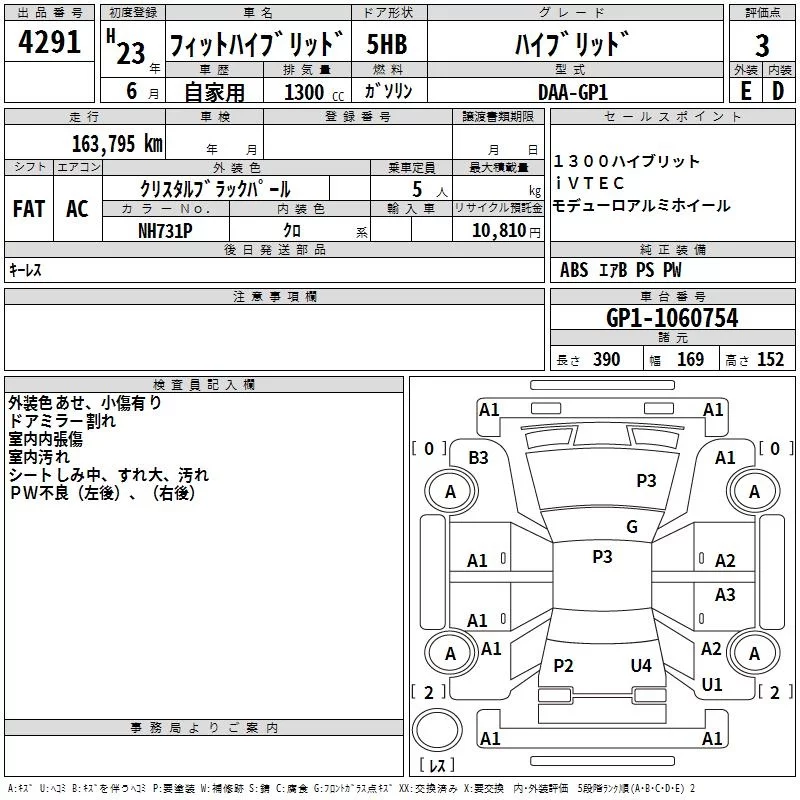Click the exterior rating "E"
This screenshot has height=800, width=800.
tap(746, 91)
